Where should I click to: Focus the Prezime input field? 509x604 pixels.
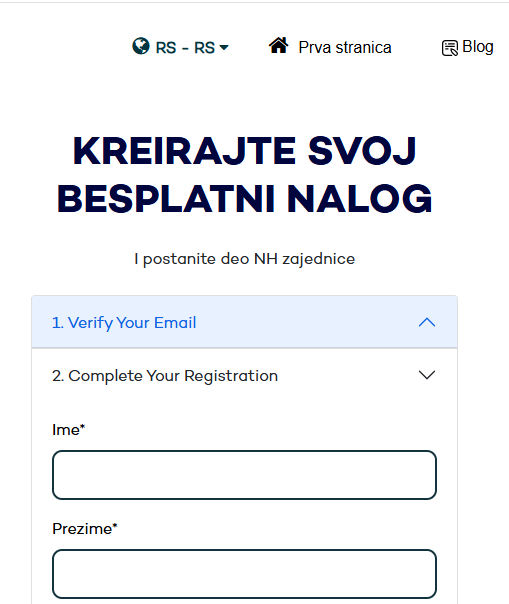pos(245,574)
